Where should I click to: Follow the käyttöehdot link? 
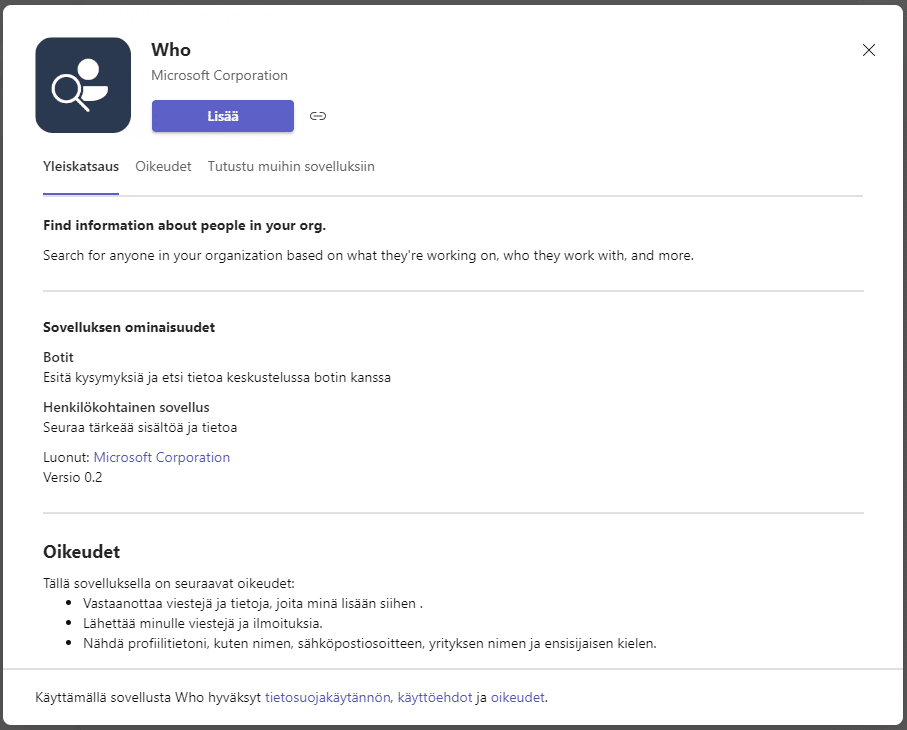pos(434,697)
